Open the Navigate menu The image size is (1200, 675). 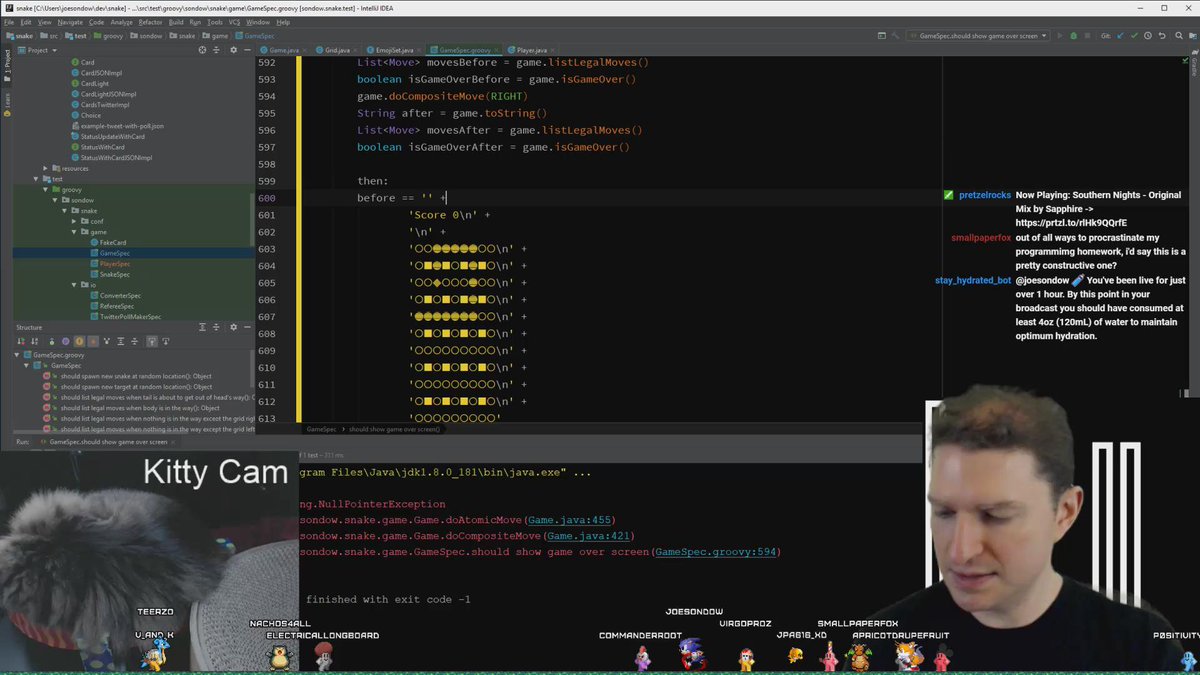(x=70, y=21)
